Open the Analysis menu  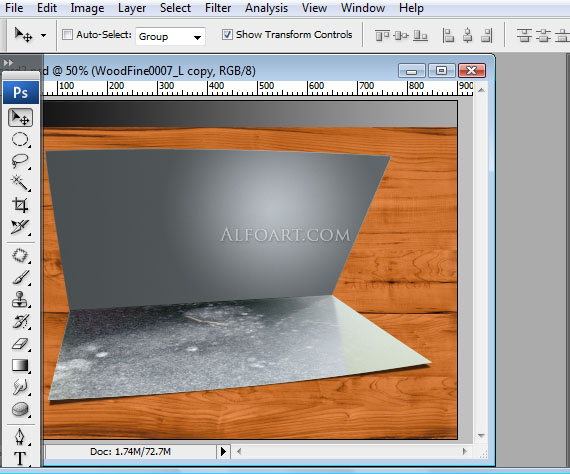tap(266, 8)
